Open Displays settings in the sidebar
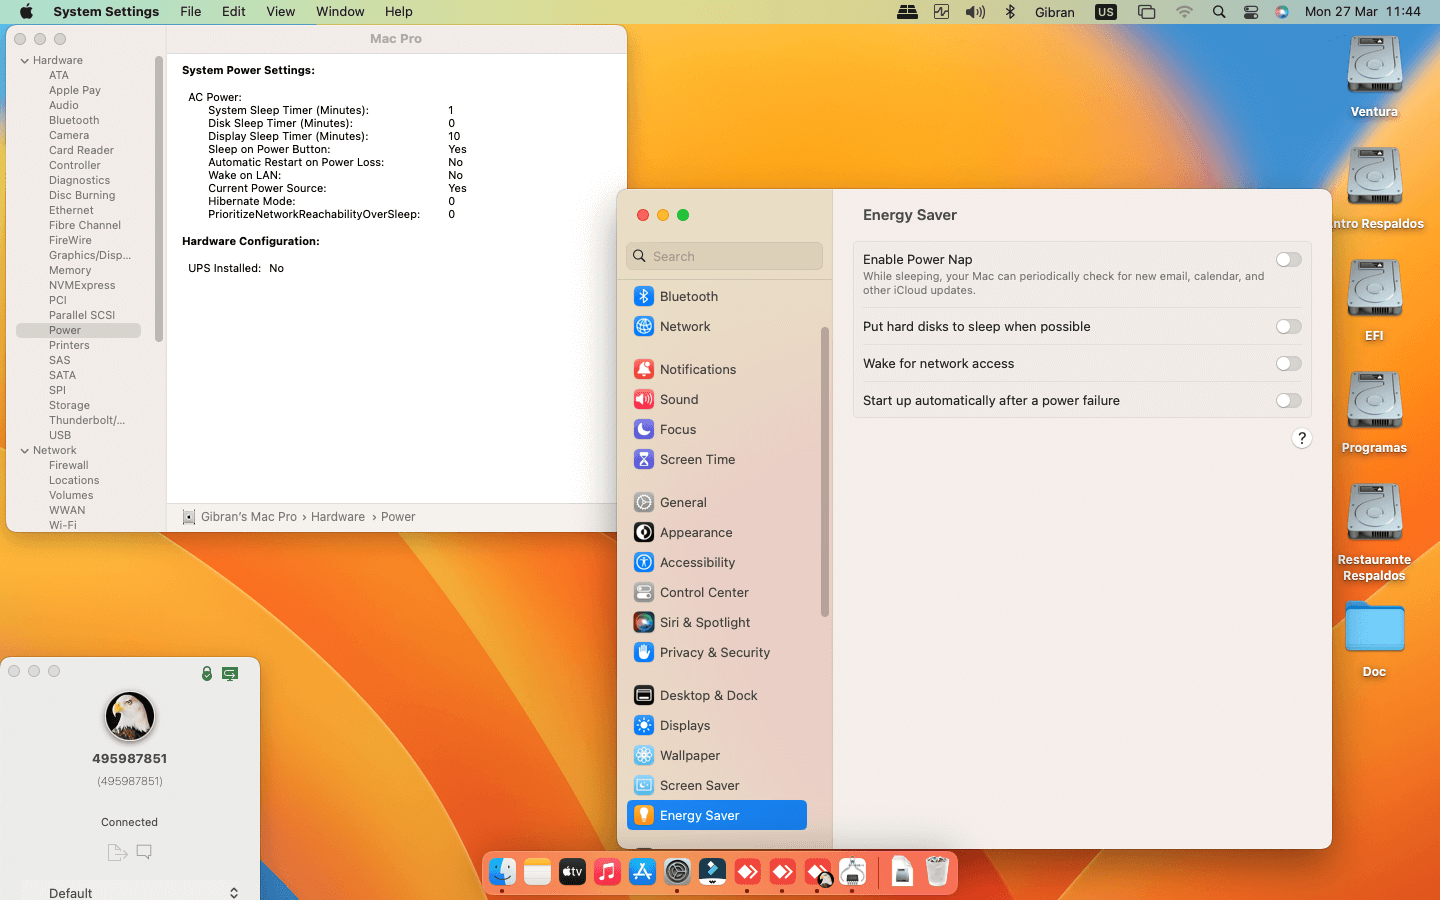 coord(684,726)
